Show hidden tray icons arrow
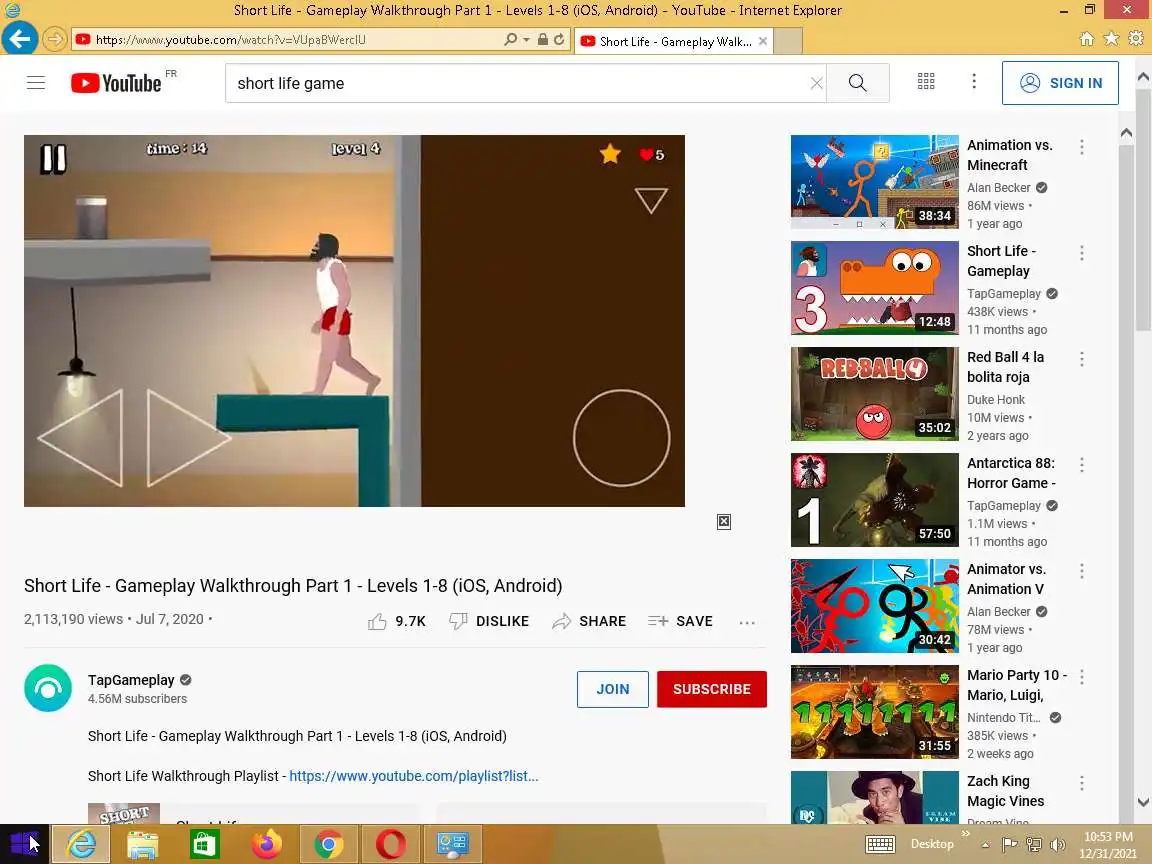The image size is (1152, 864). pos(985,845)
